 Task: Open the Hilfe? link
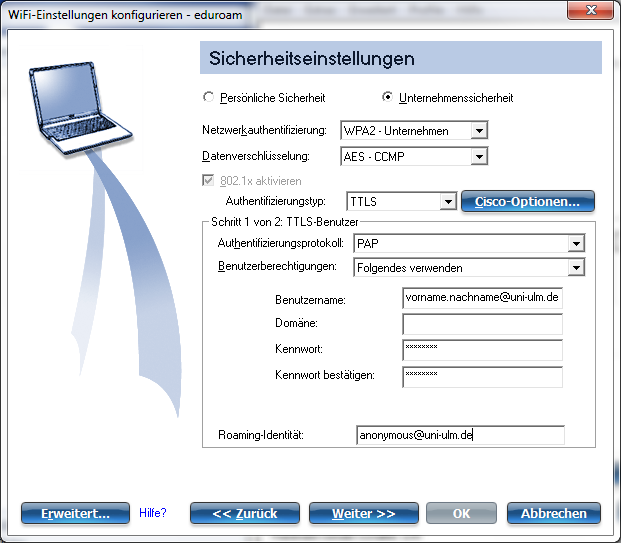click(152, 513)
